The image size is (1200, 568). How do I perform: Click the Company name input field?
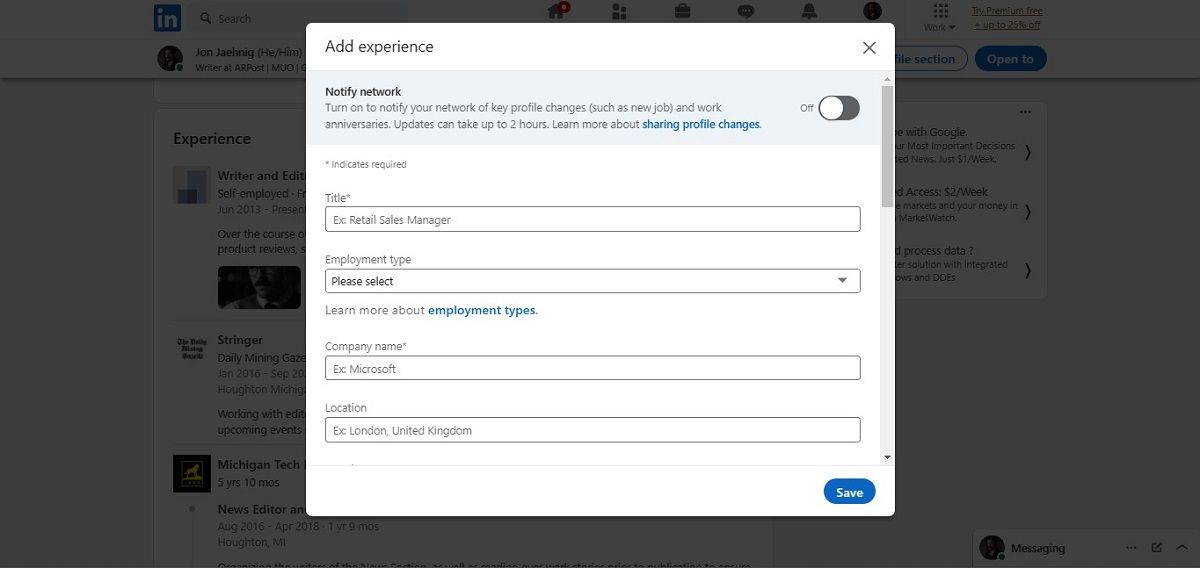click(592, 368)
